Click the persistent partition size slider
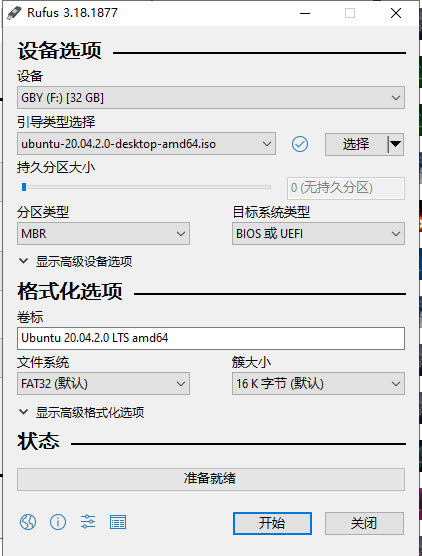This screenshot has height=556, width=422. coord(146,187)
